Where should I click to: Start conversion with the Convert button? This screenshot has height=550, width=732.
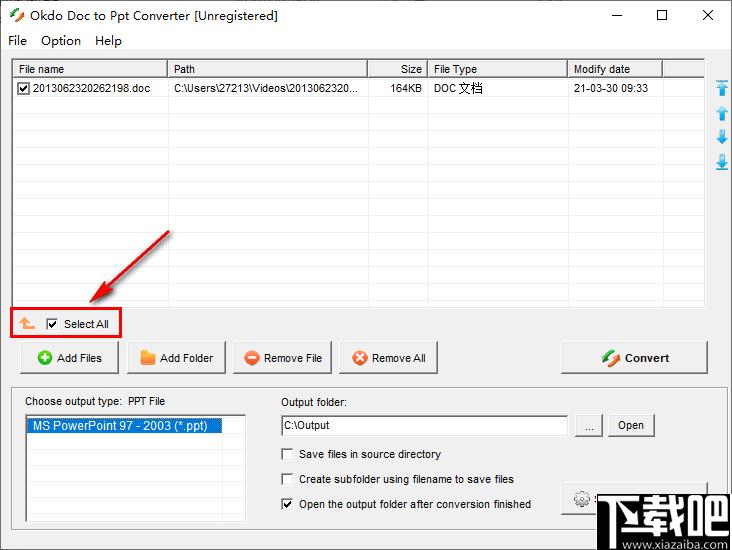(634, 358)
